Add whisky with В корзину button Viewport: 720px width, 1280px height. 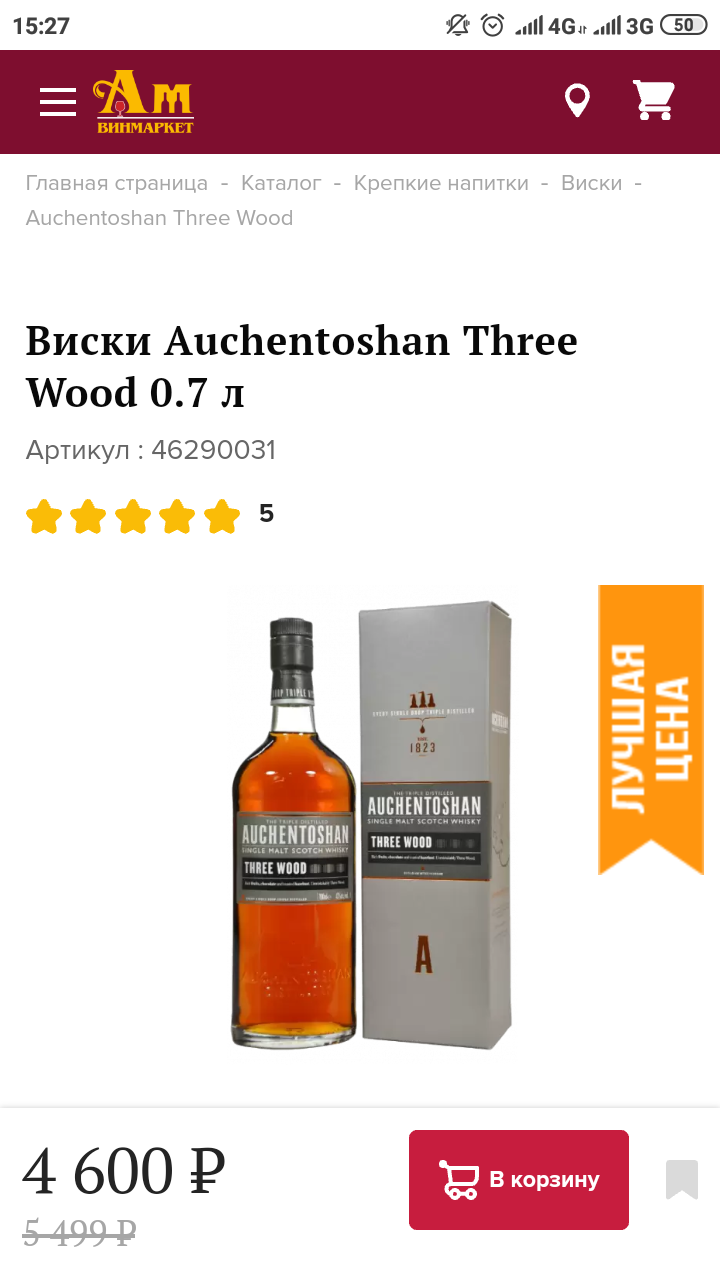coord(519,1180)
